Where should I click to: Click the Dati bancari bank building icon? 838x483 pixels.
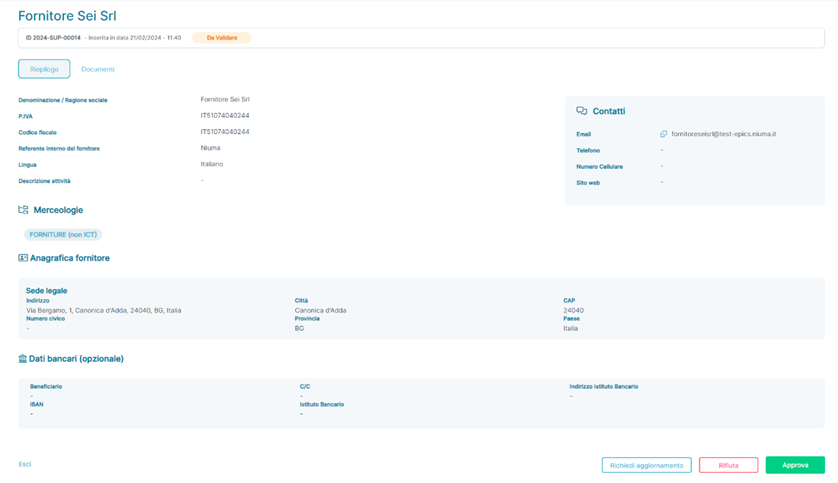[x=22, y=359]
